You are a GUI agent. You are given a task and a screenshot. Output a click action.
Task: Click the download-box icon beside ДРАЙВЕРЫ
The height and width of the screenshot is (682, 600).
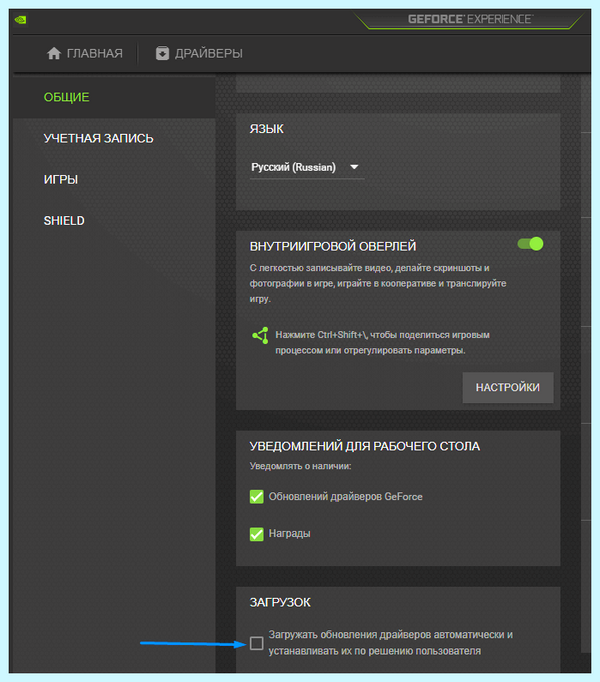(x=162, y=53)
